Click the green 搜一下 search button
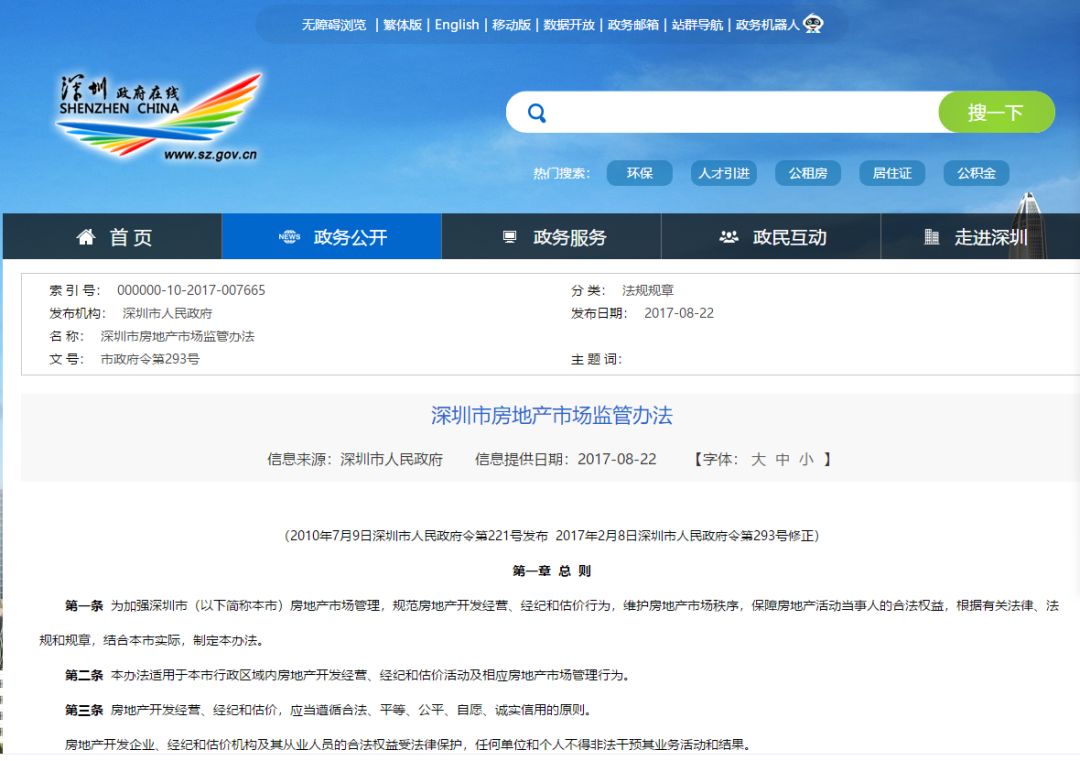The image size is (1080, 761). 996,112
